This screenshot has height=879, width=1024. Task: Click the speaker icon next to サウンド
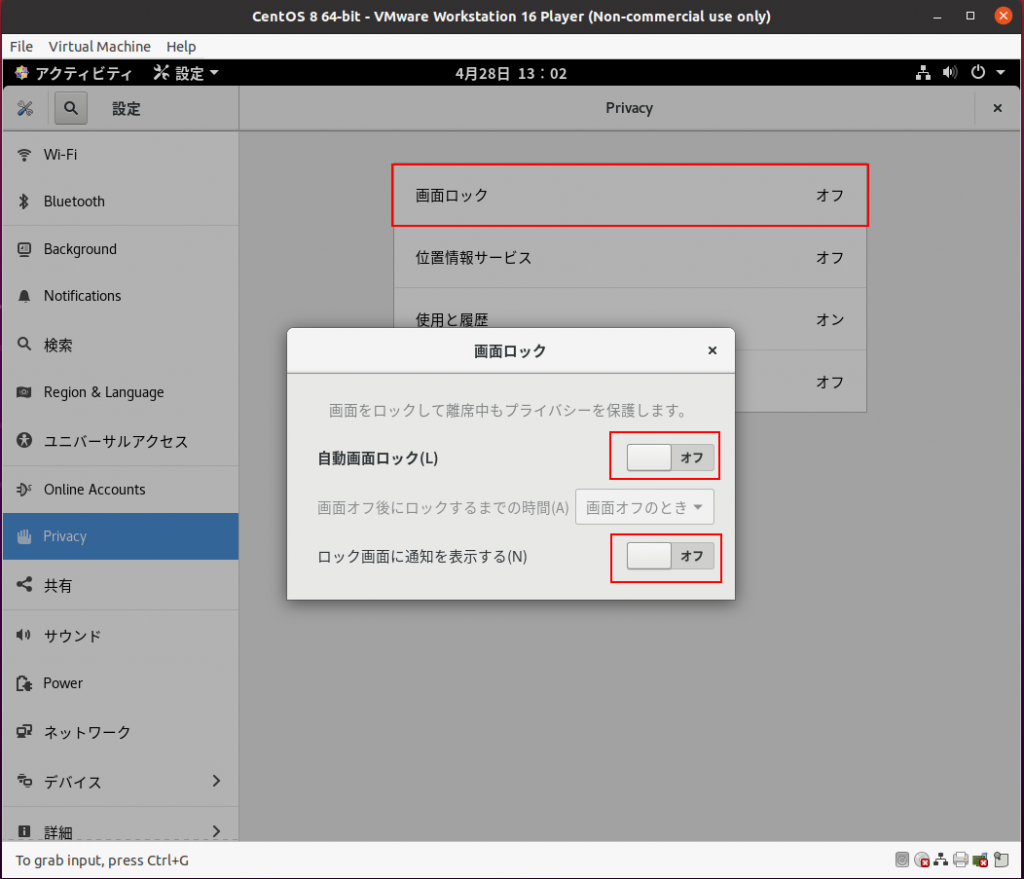click(24, 636)
